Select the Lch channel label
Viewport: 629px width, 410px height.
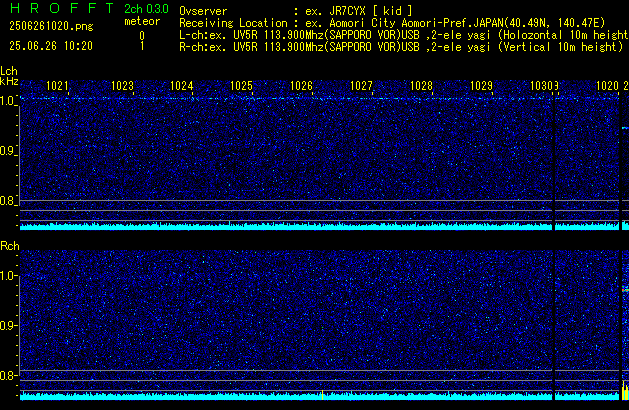tap(9, 71)
